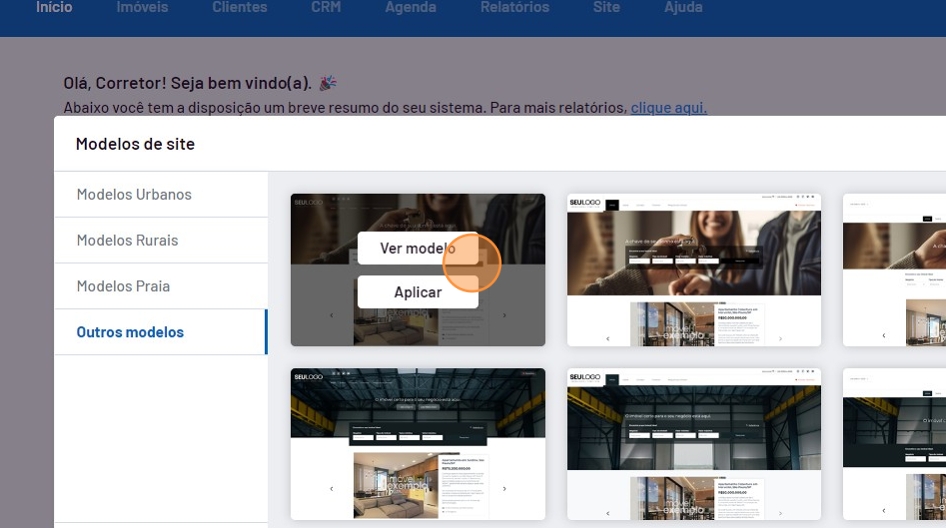The height and width of the screenshot is (528, 946).
Task: Select the partially visible warehouse template at right edge
Action: 894,444
